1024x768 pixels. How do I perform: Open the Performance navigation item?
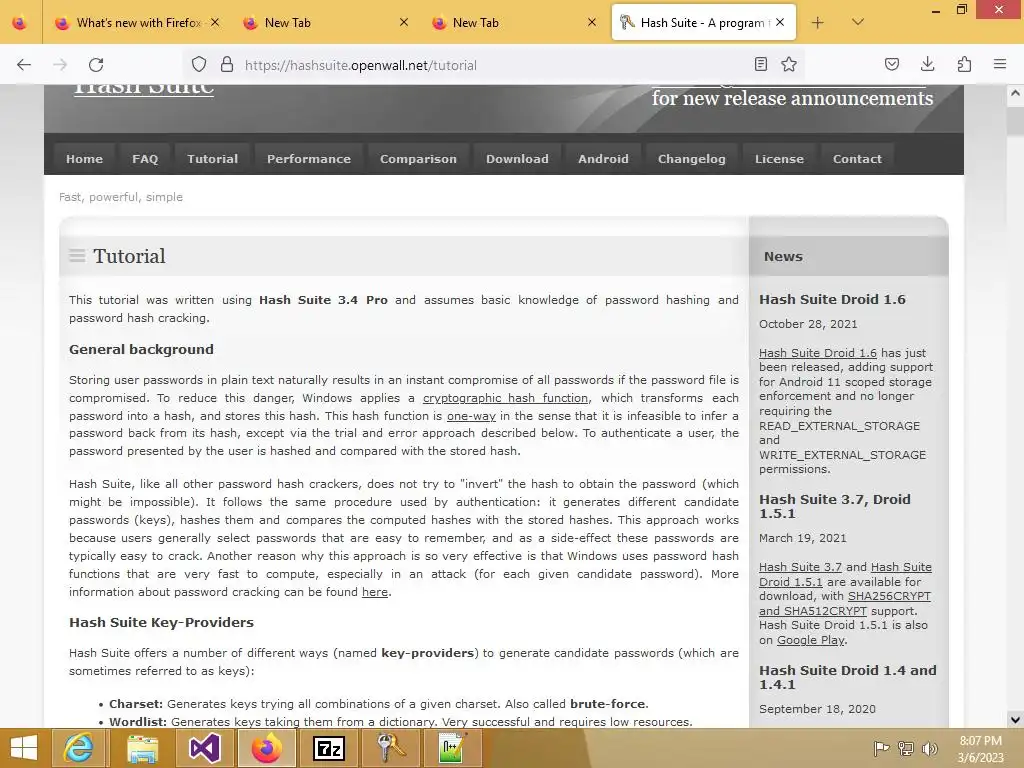click(x=308, y=159)
